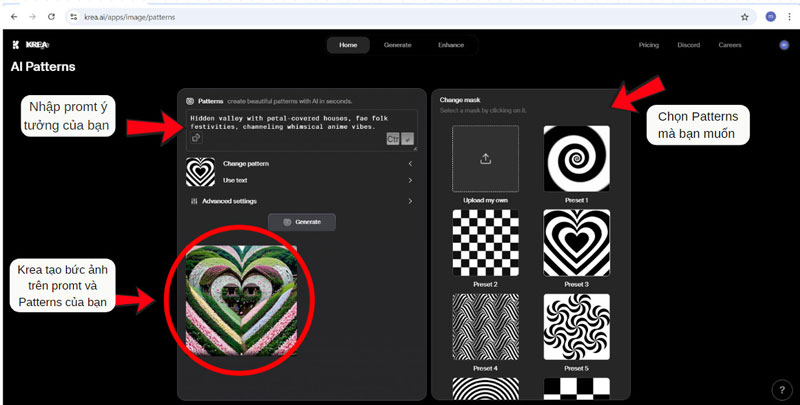This screenshot has width=800, height=405.
Task: Switch to the Home tab
Action: [x=348, y=45]
